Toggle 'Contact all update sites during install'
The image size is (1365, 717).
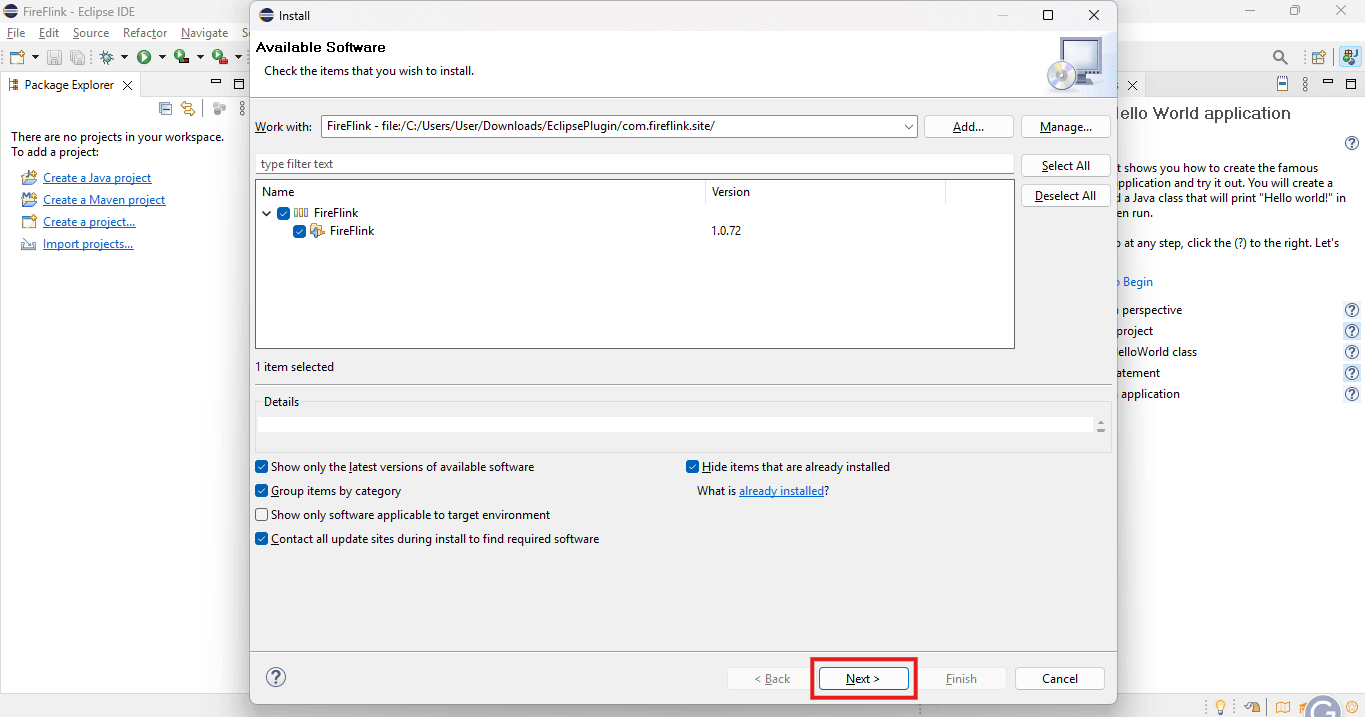(262, 539)
